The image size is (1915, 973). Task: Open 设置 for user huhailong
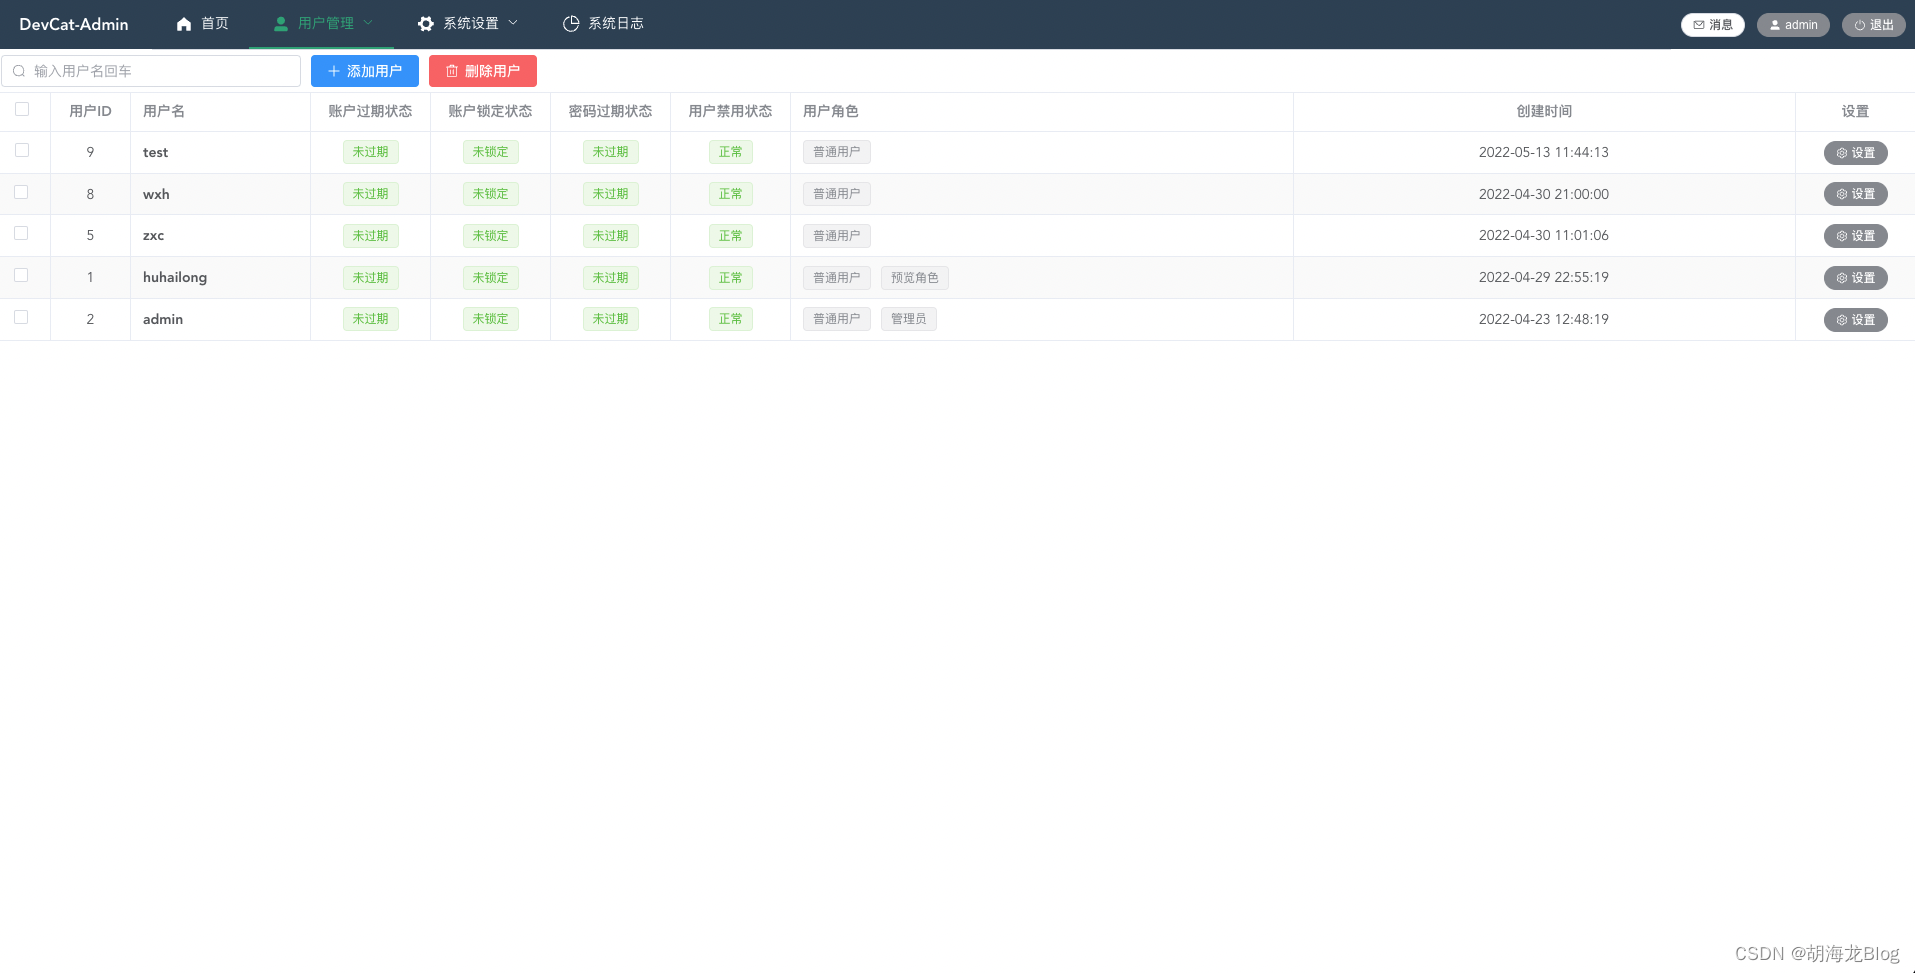coord(1855,278)
